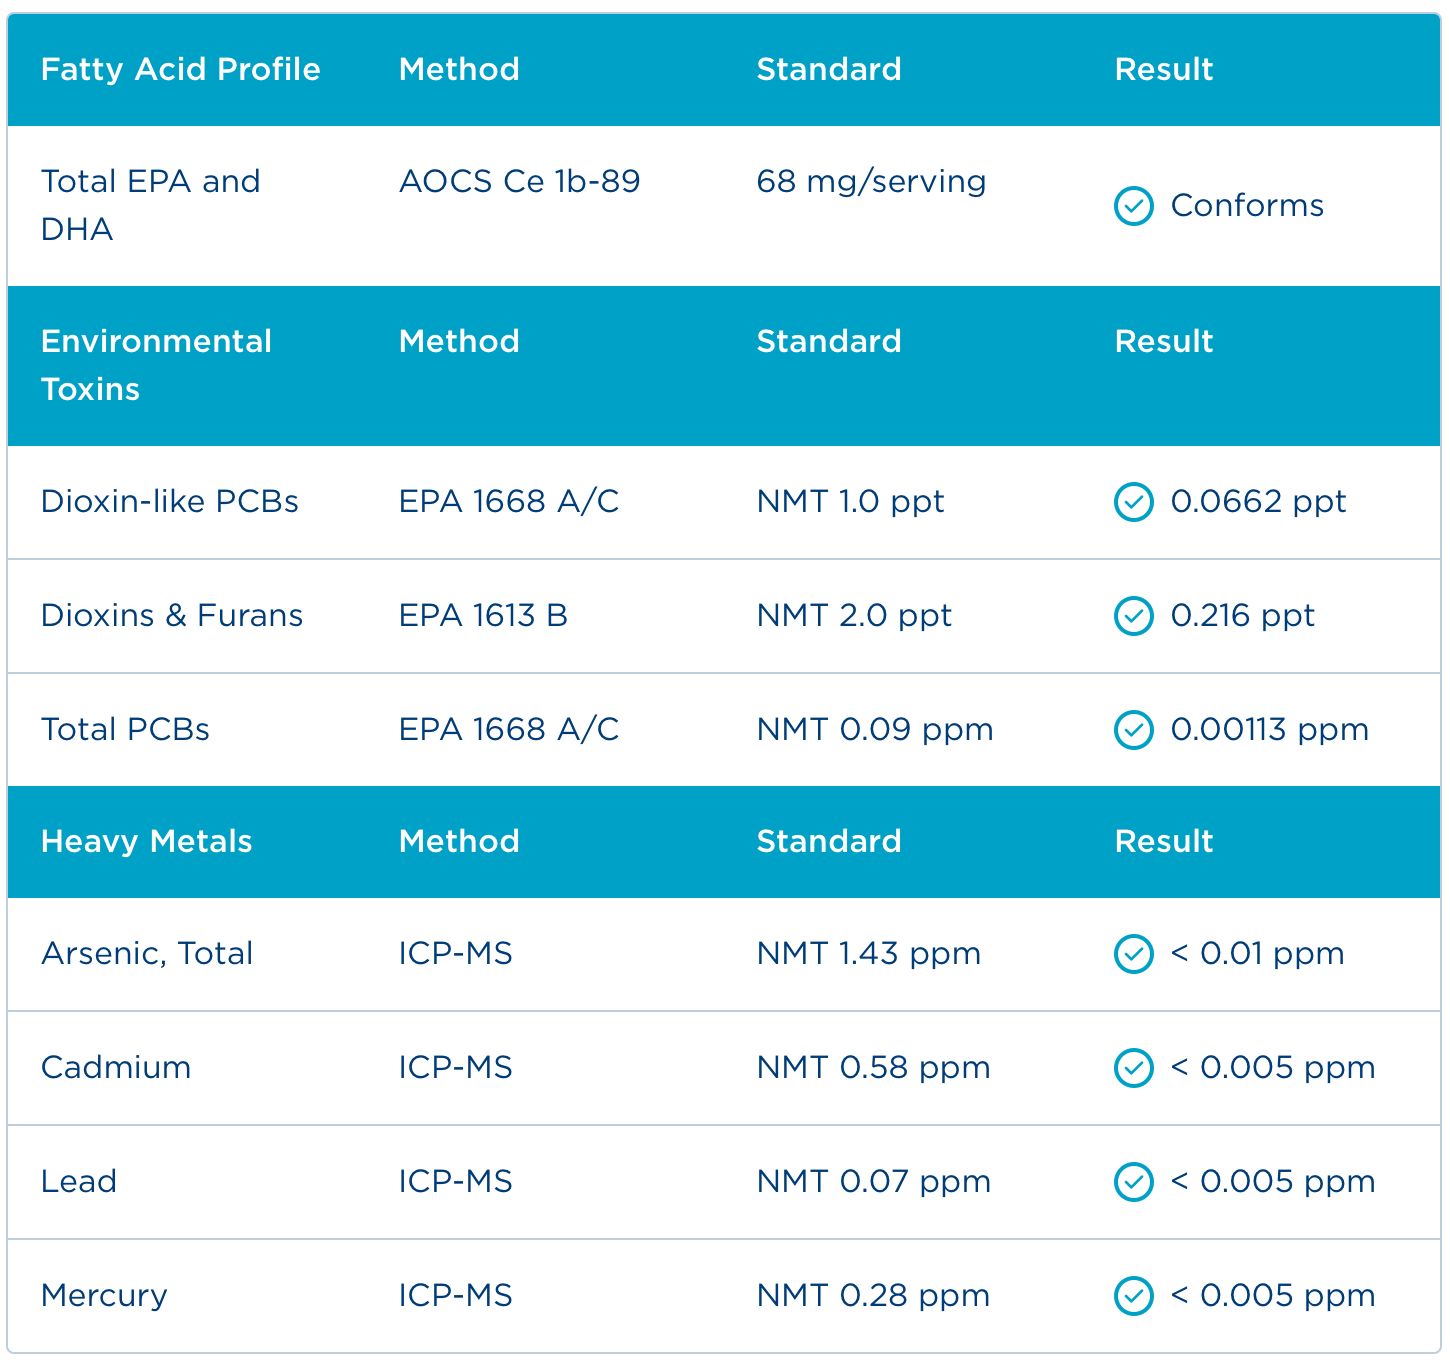Click the checkmark icon next to 0.00113 ppm

(1133, 730)
